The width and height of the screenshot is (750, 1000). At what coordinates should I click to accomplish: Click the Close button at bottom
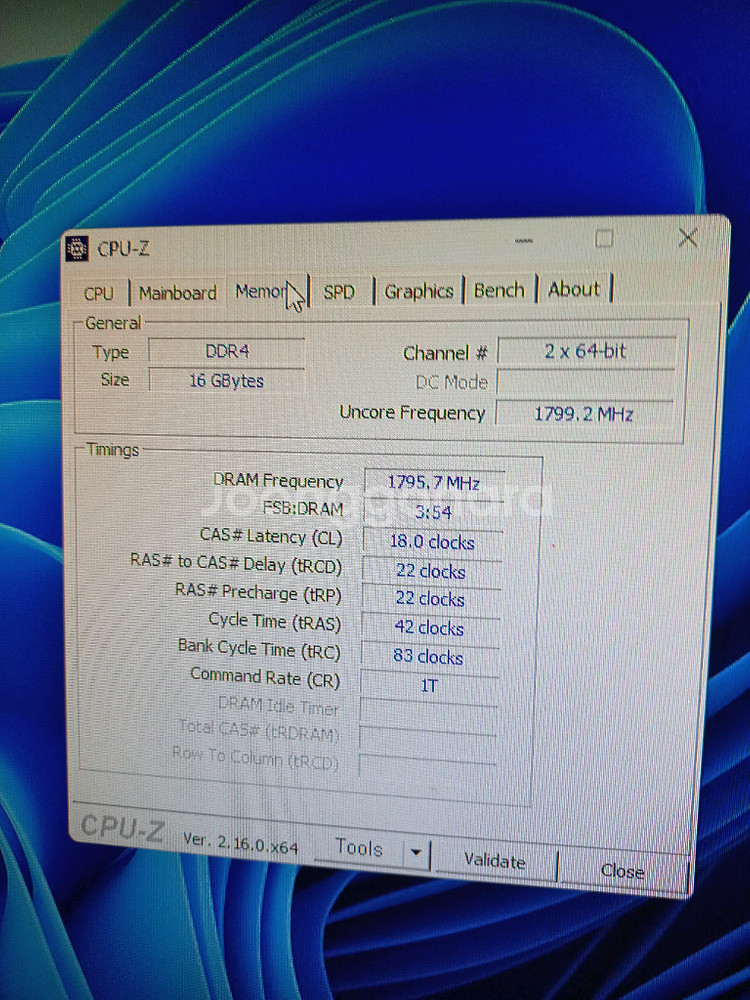[622, 870]
